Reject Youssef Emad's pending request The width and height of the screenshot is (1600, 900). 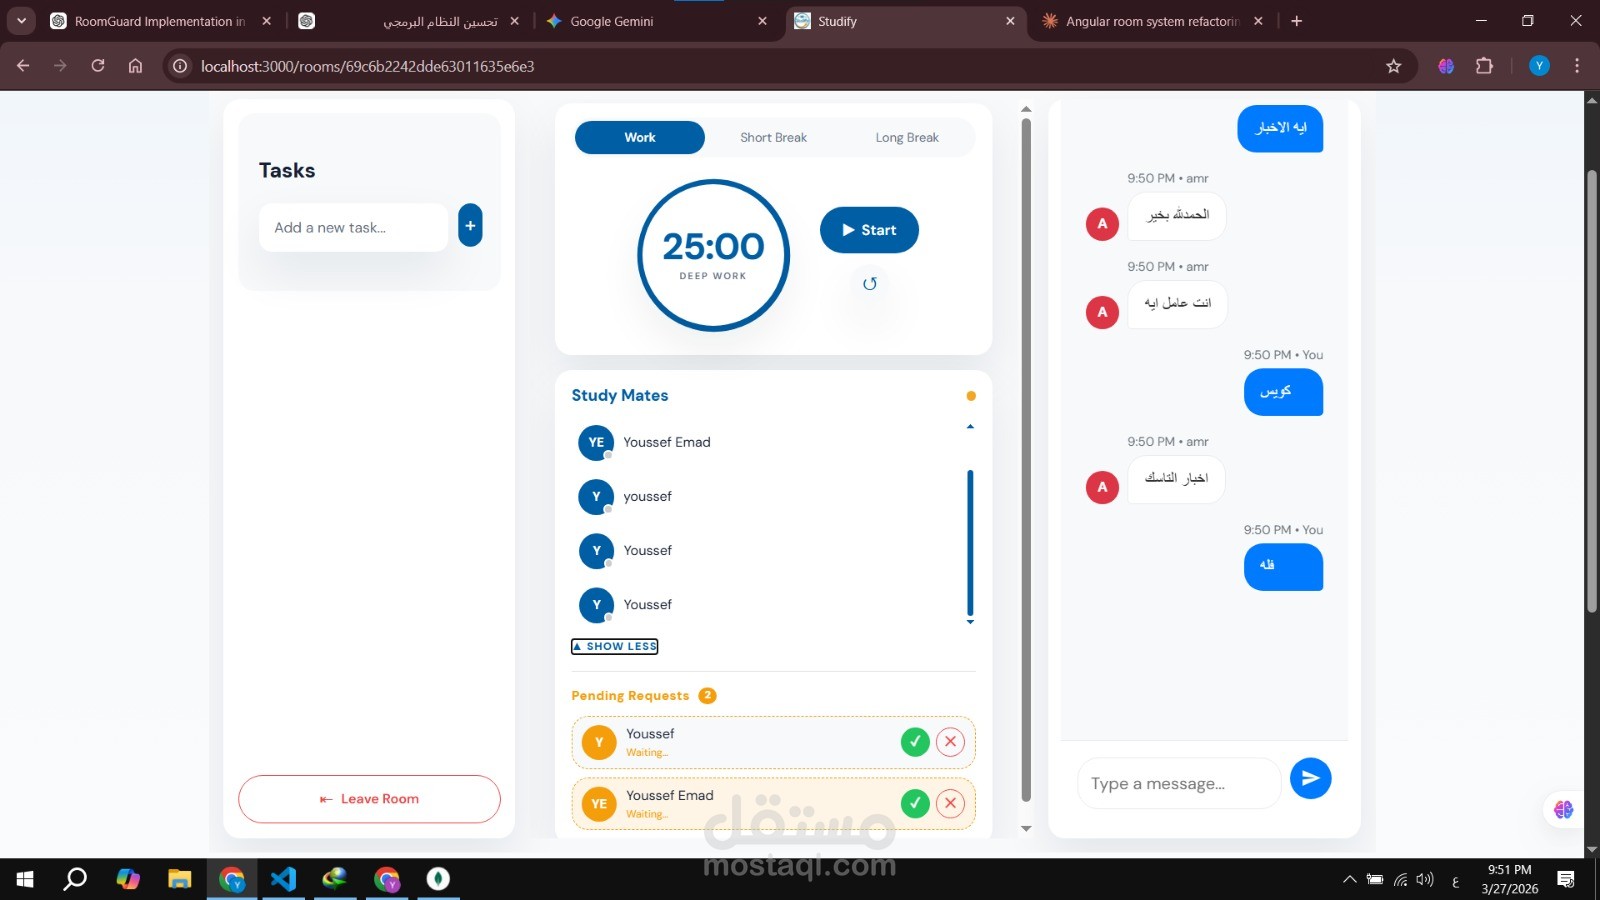point(950,803)
